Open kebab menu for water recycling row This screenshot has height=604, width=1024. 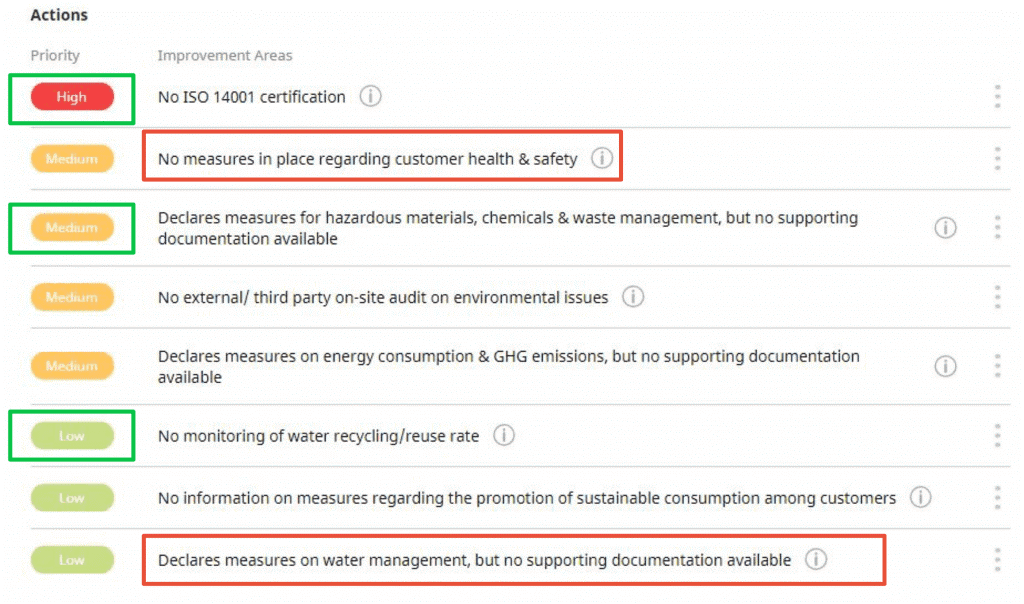[x=997, y=436]
